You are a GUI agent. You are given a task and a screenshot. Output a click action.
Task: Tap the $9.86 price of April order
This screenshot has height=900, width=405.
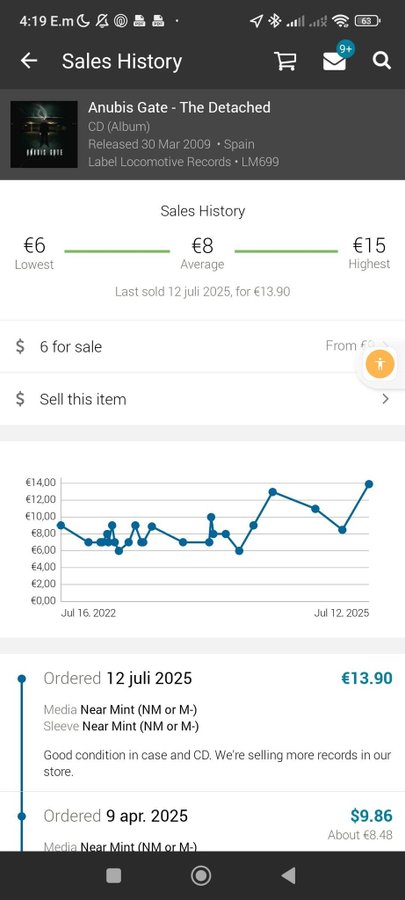pyautogui.click(x=372, y=816)
